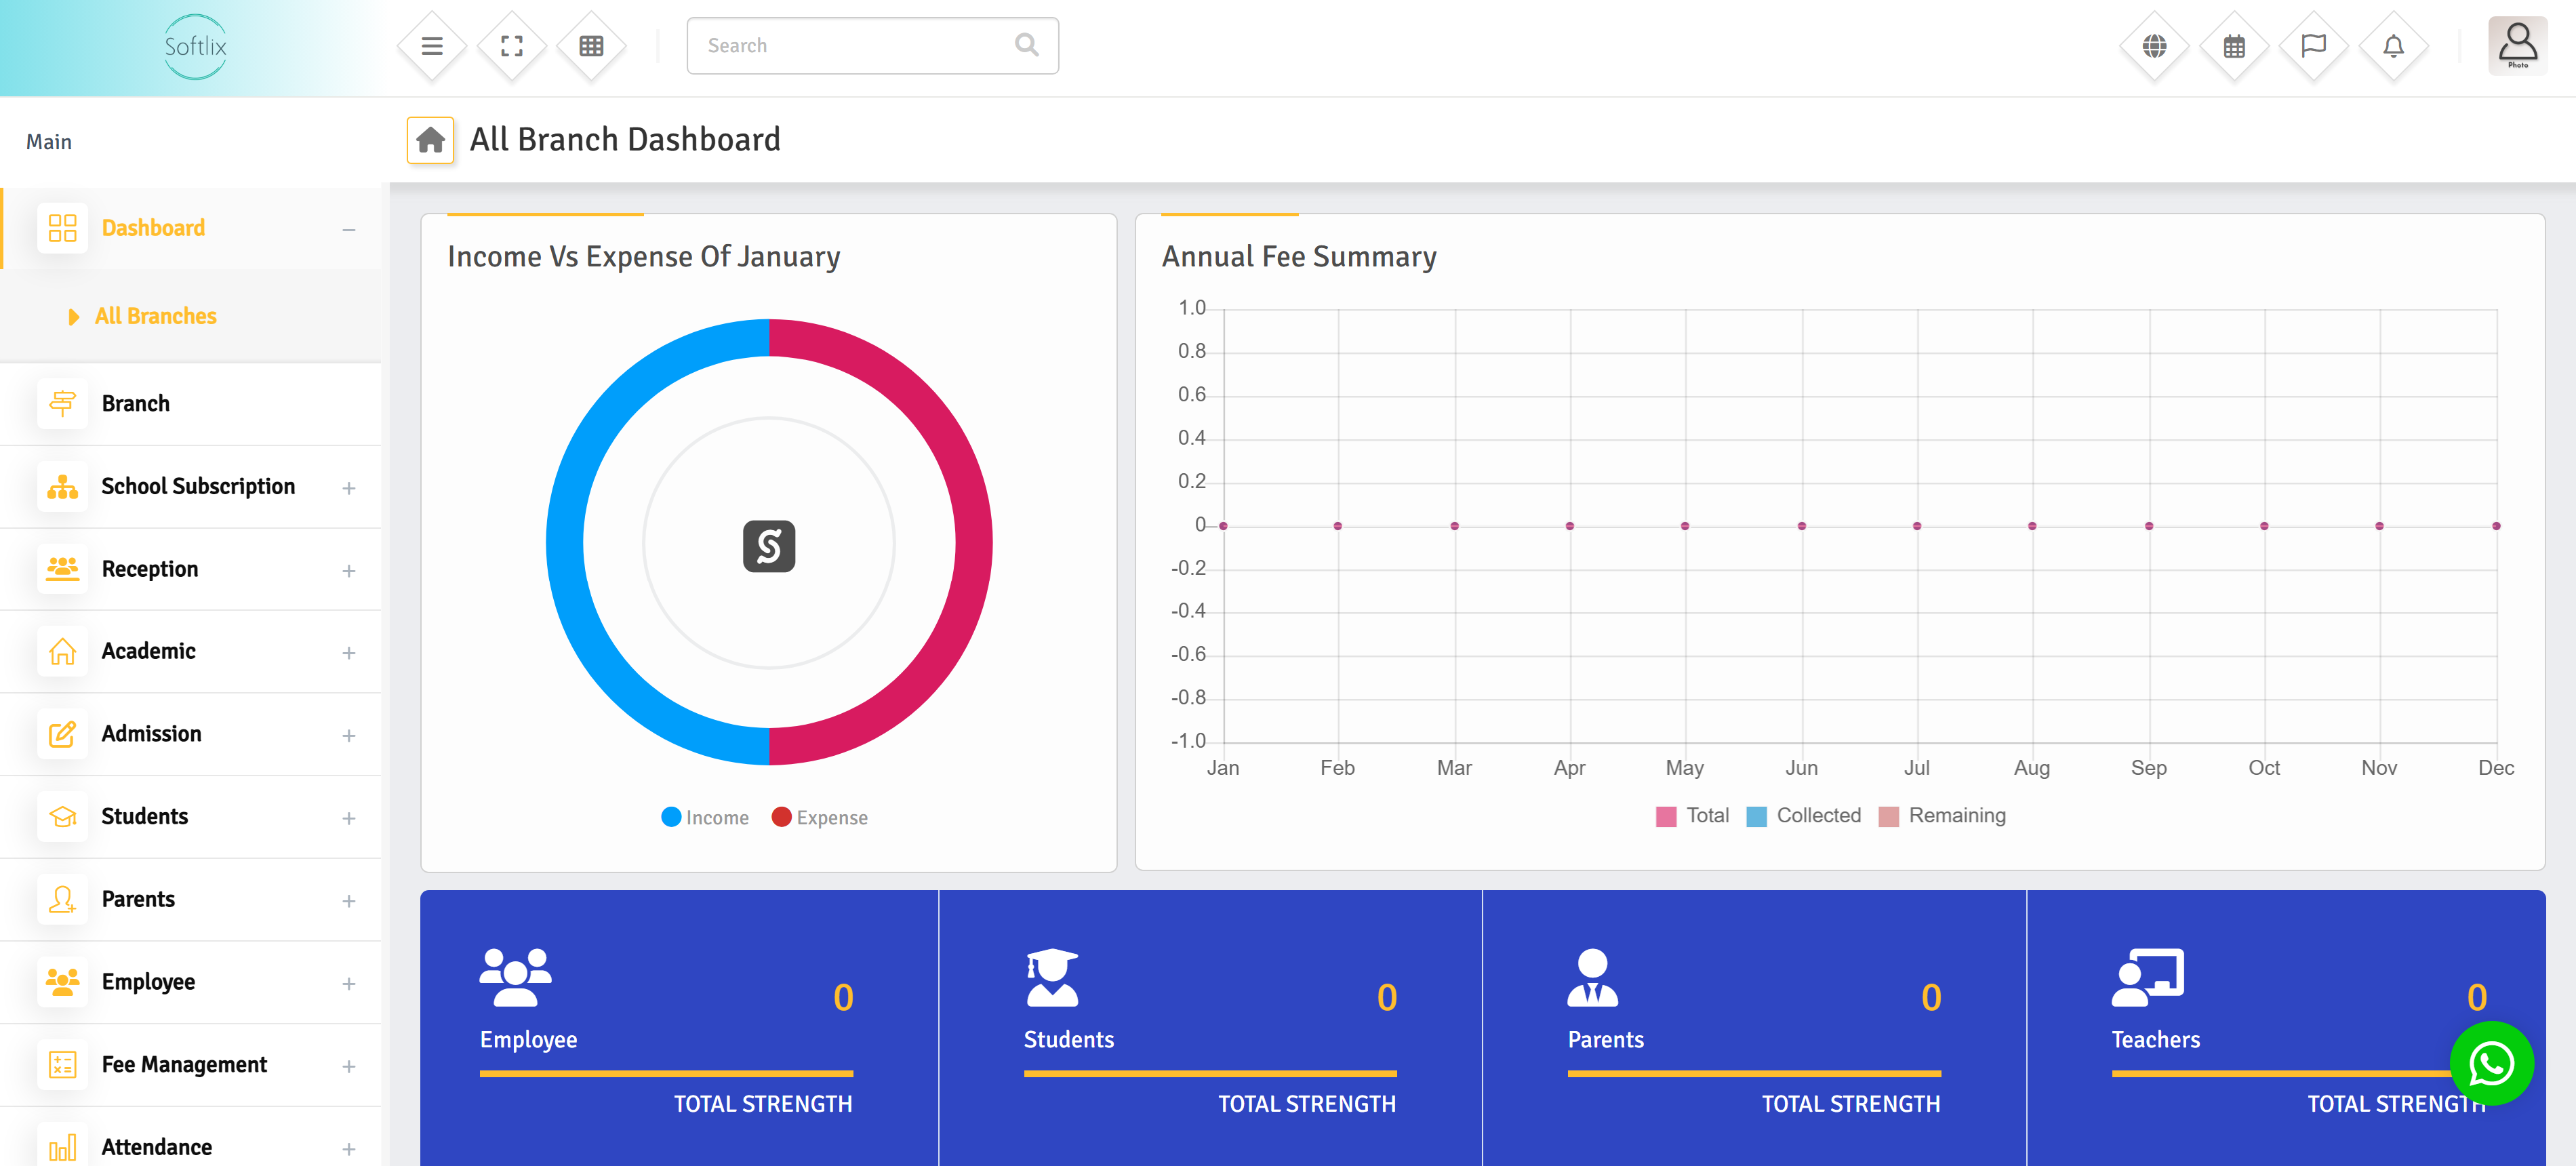Toggle Expense series in chart legend

(820, 817)
